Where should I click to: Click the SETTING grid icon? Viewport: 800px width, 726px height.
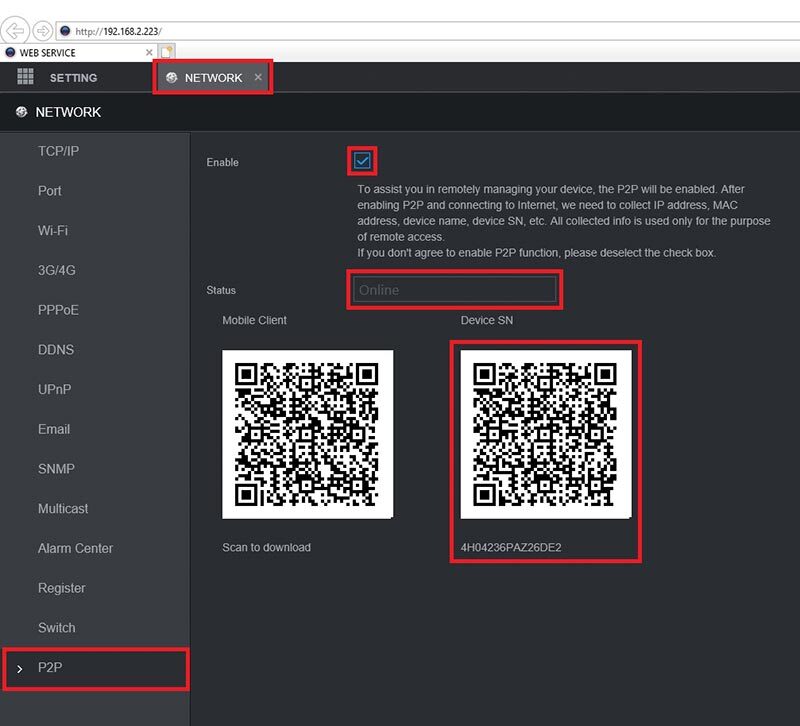pos(25,77)
